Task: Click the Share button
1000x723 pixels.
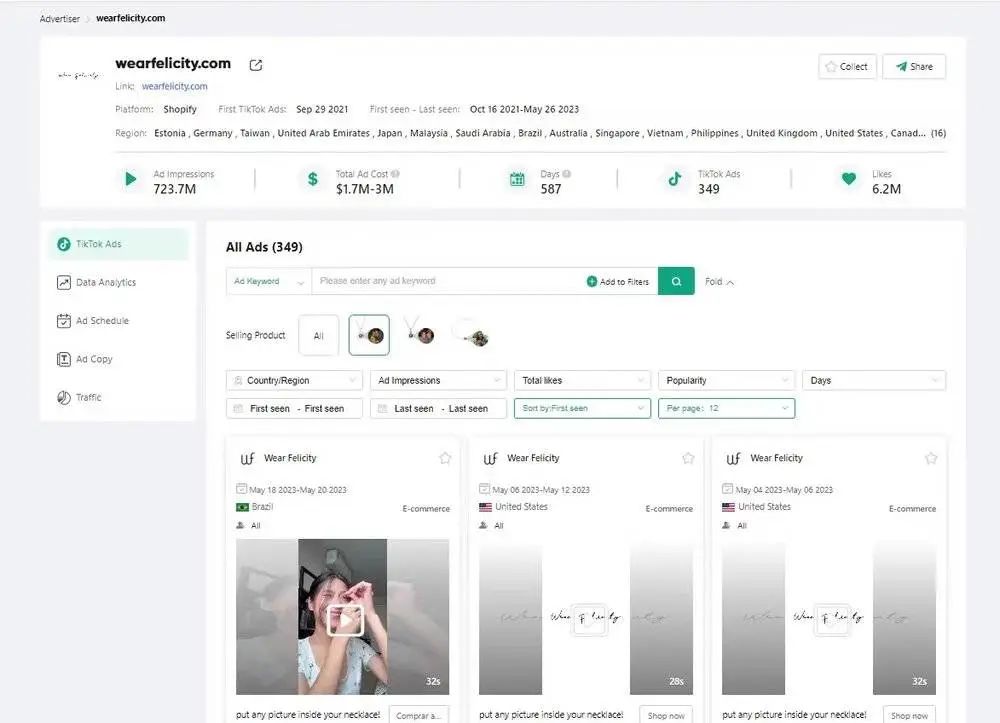Action: click(x=914, y=67)
